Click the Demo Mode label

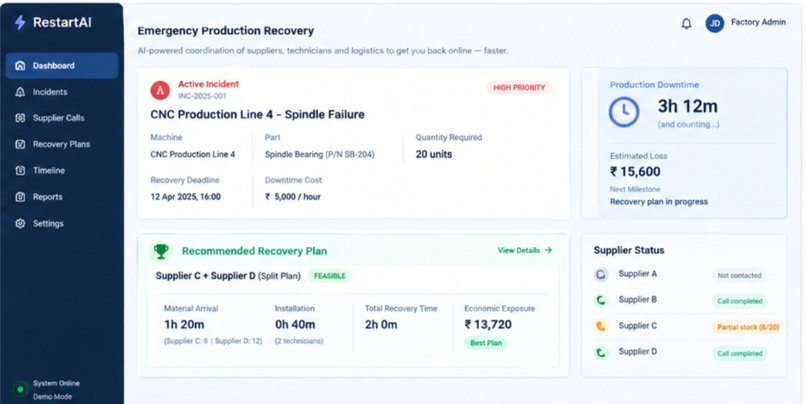pyautogui.click(x=52, y=397)
